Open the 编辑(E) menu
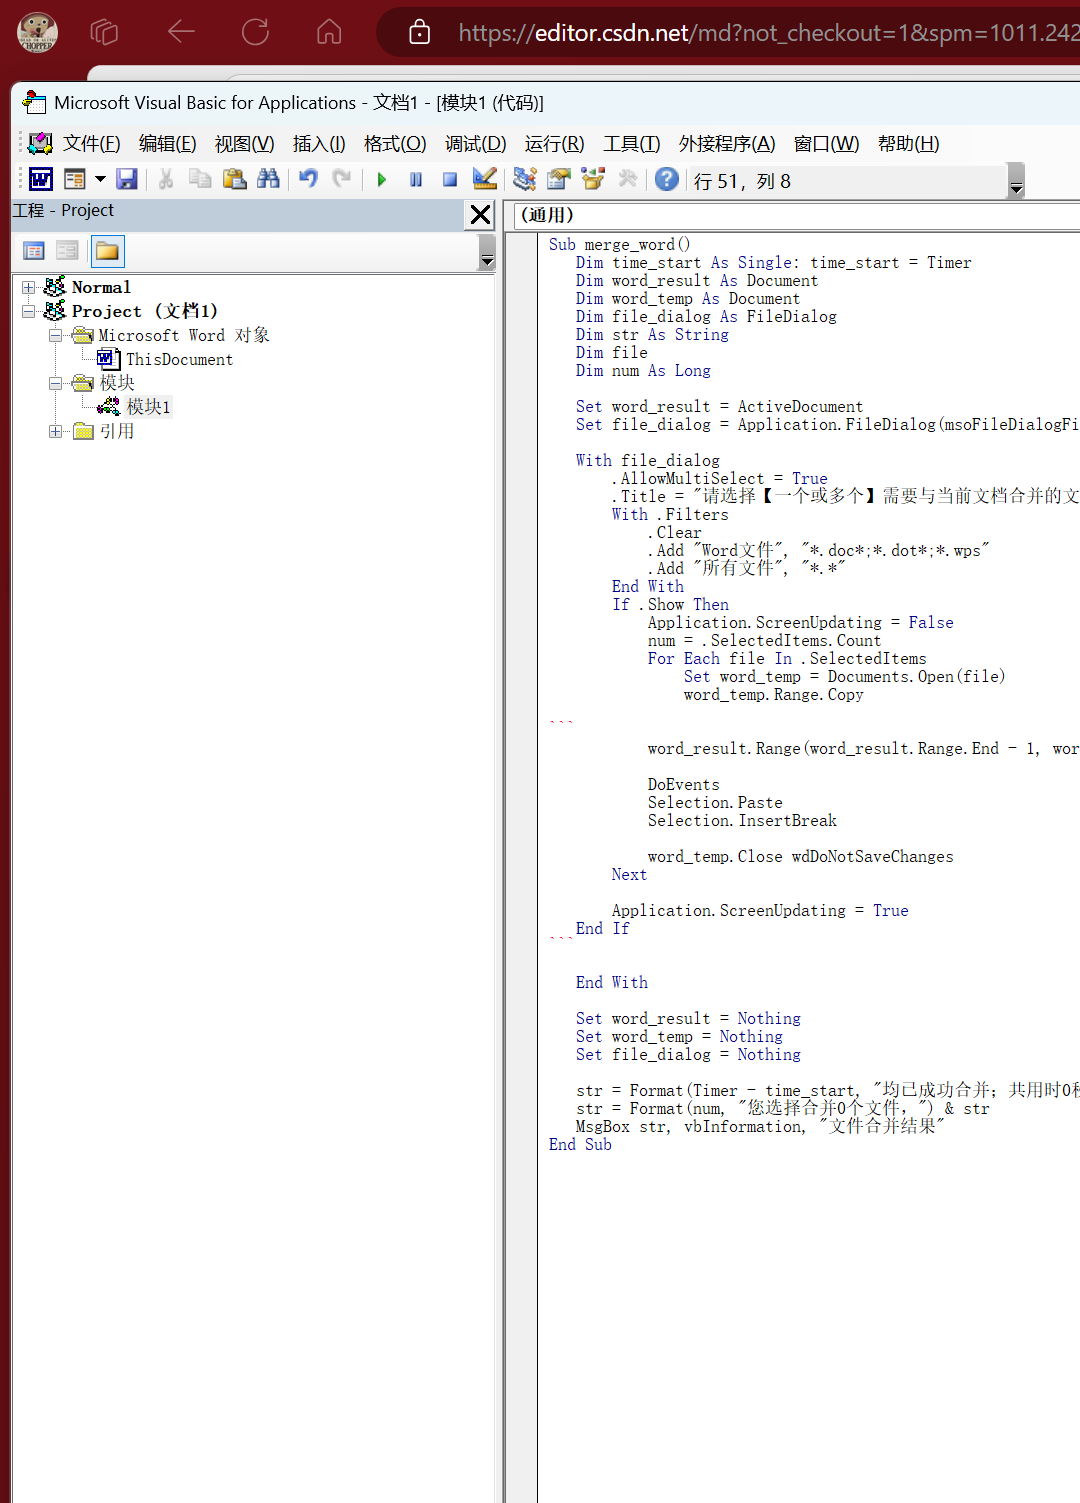Image resolution: width=1080 pixels, height=1503 pixels. [x=167, y=143]
